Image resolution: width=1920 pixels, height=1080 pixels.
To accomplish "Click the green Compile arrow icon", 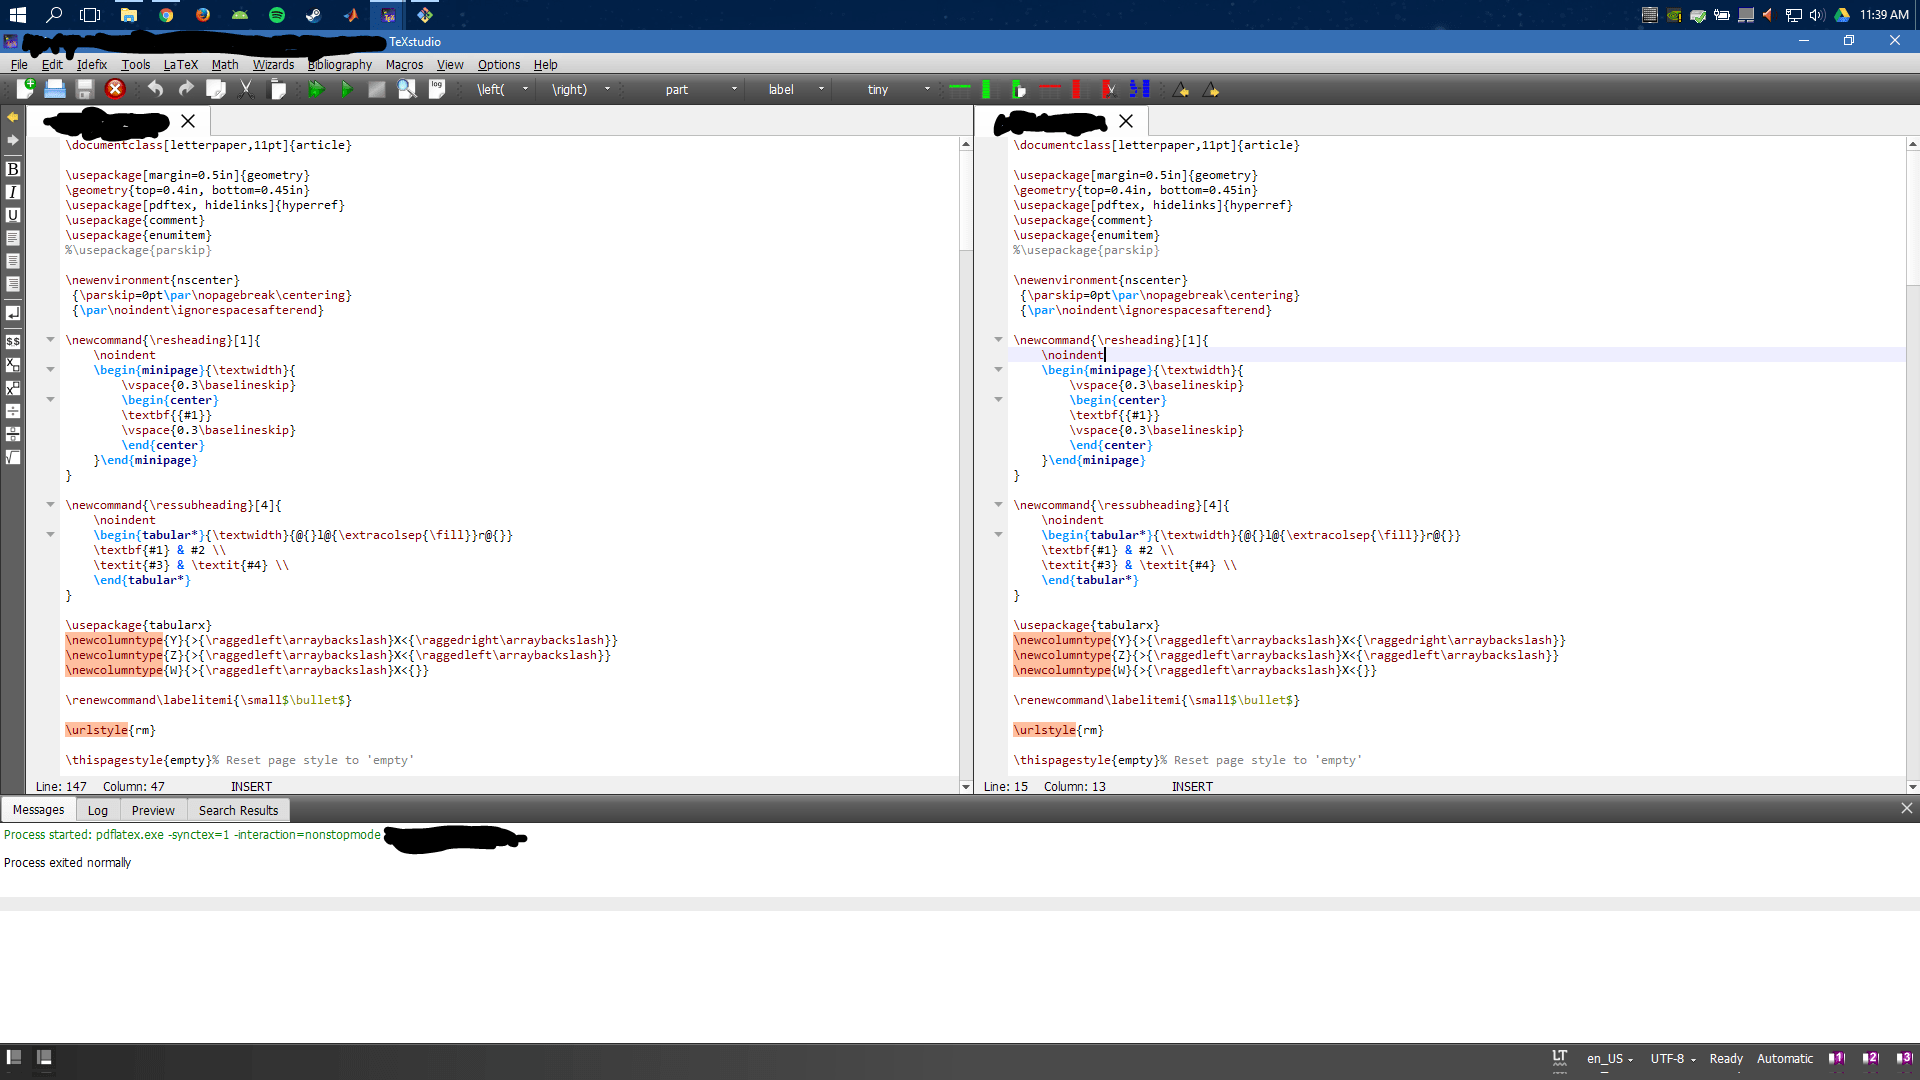I will (346, 90).
